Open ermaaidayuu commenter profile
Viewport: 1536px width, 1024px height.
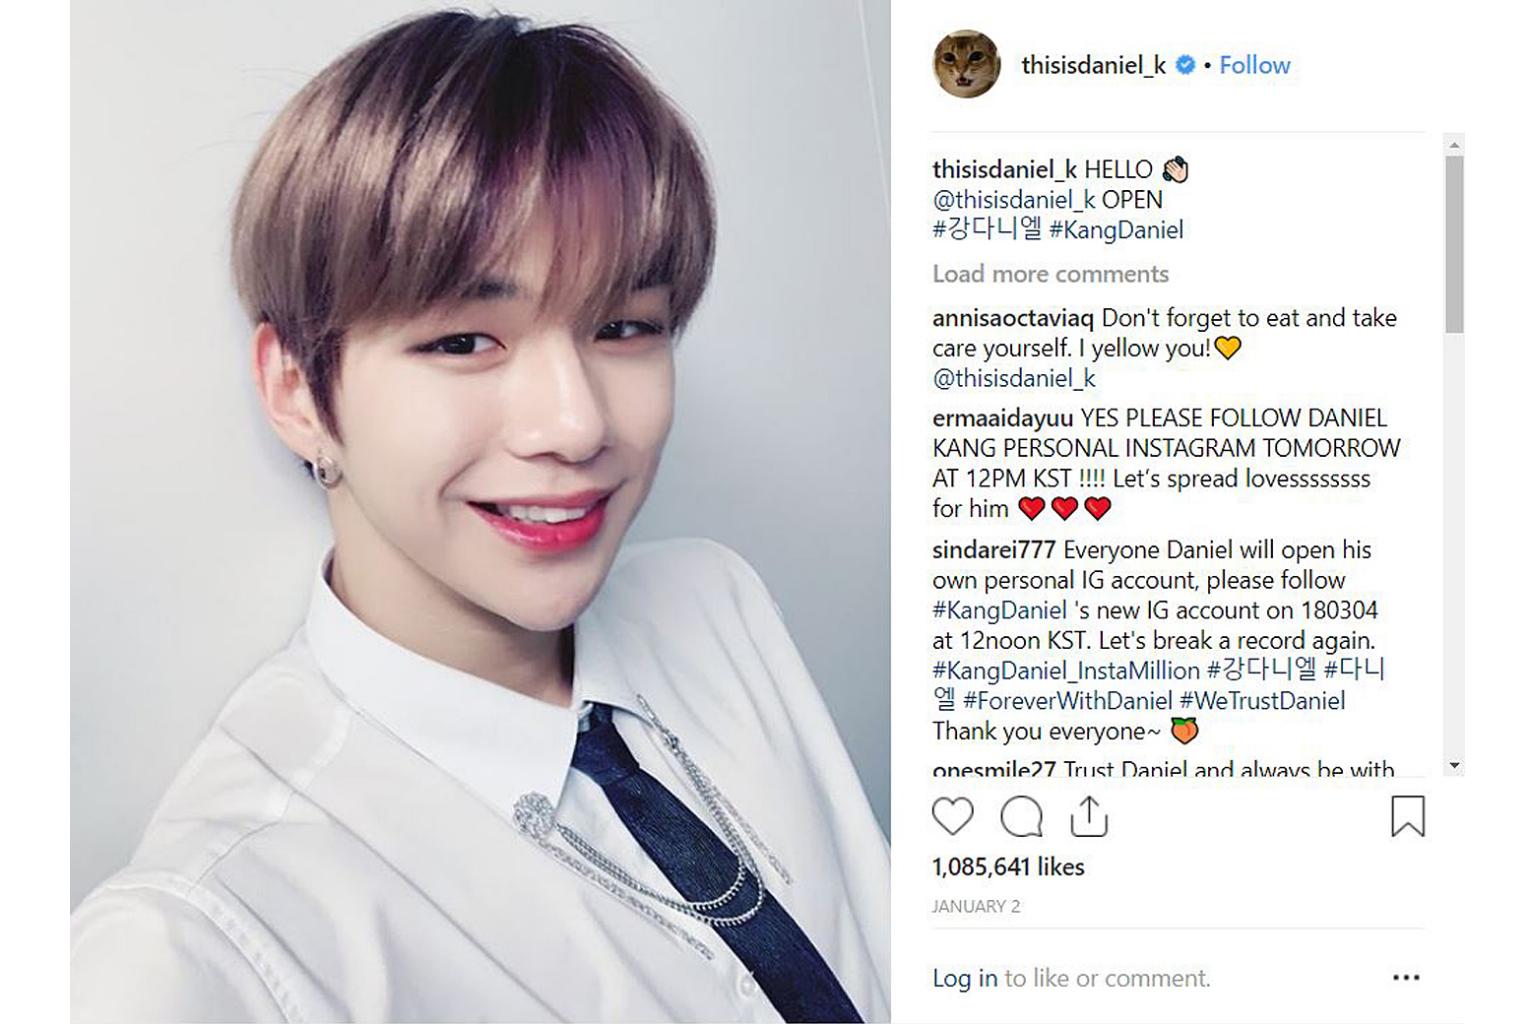point(1002,418)
